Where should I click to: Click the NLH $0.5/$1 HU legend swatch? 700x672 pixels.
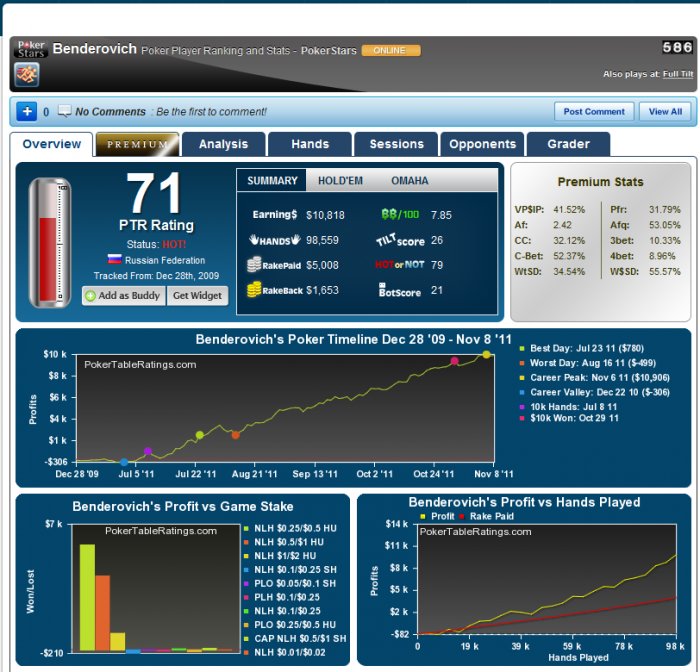[246, 542]
